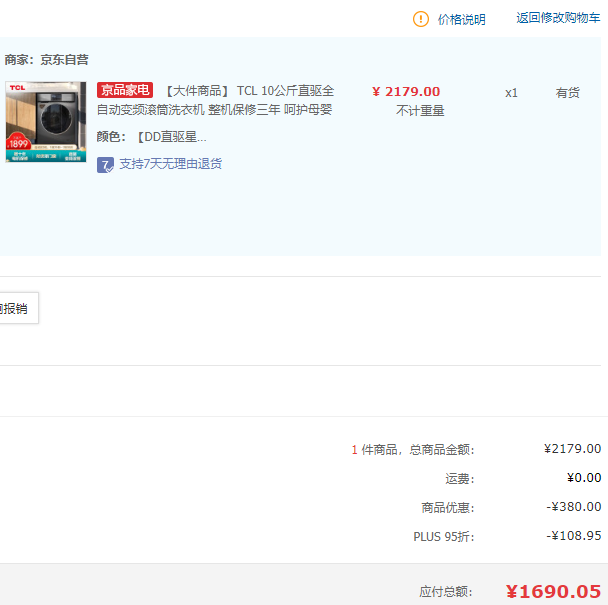
Task: Click the orange price notice exclamation icon
Action: click(421, 19)
